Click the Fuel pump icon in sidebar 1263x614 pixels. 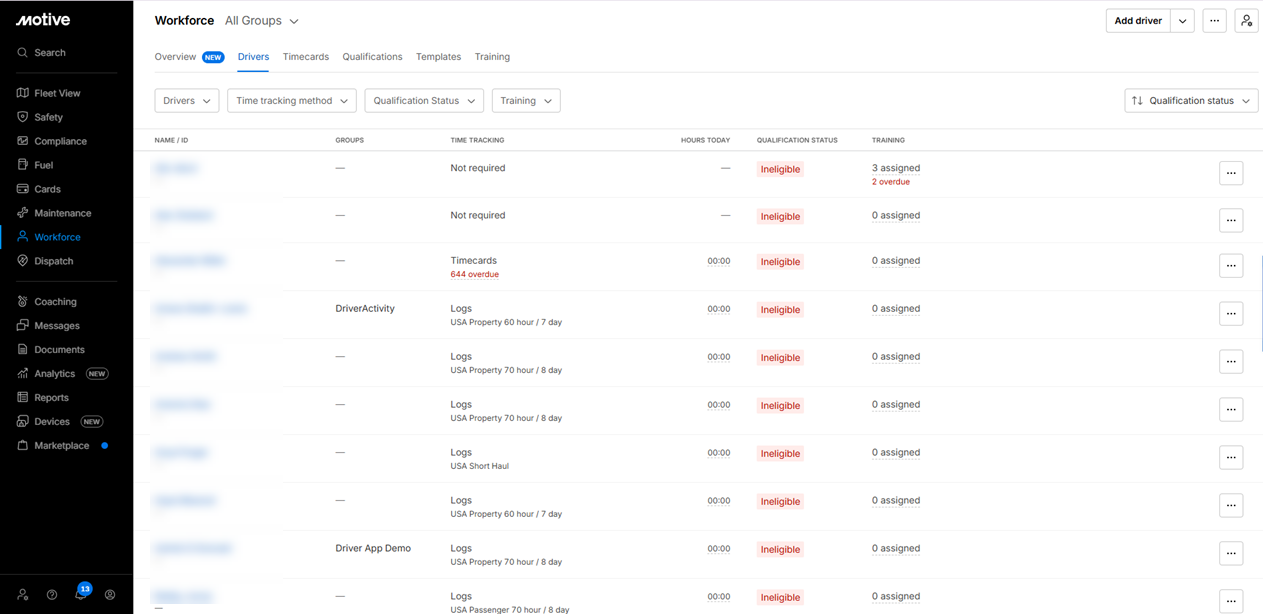[x=23, y=165]
